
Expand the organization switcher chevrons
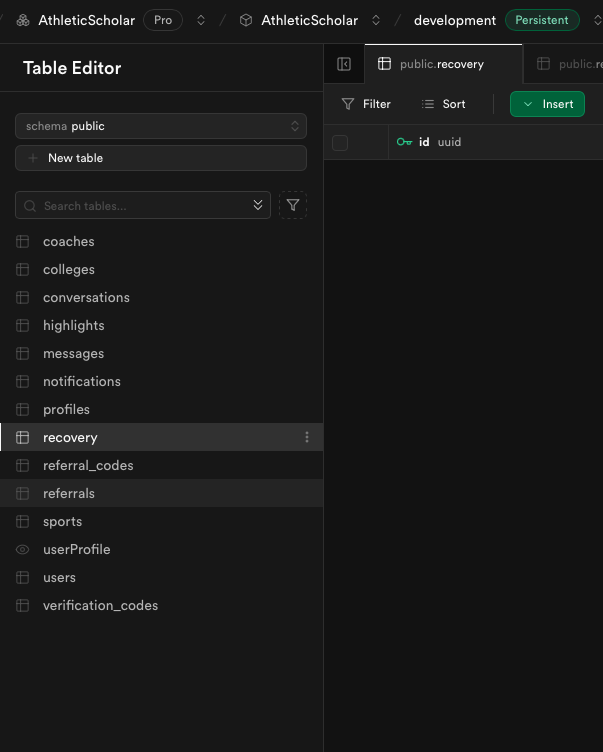pyautogui.click(x=201, y=20)
